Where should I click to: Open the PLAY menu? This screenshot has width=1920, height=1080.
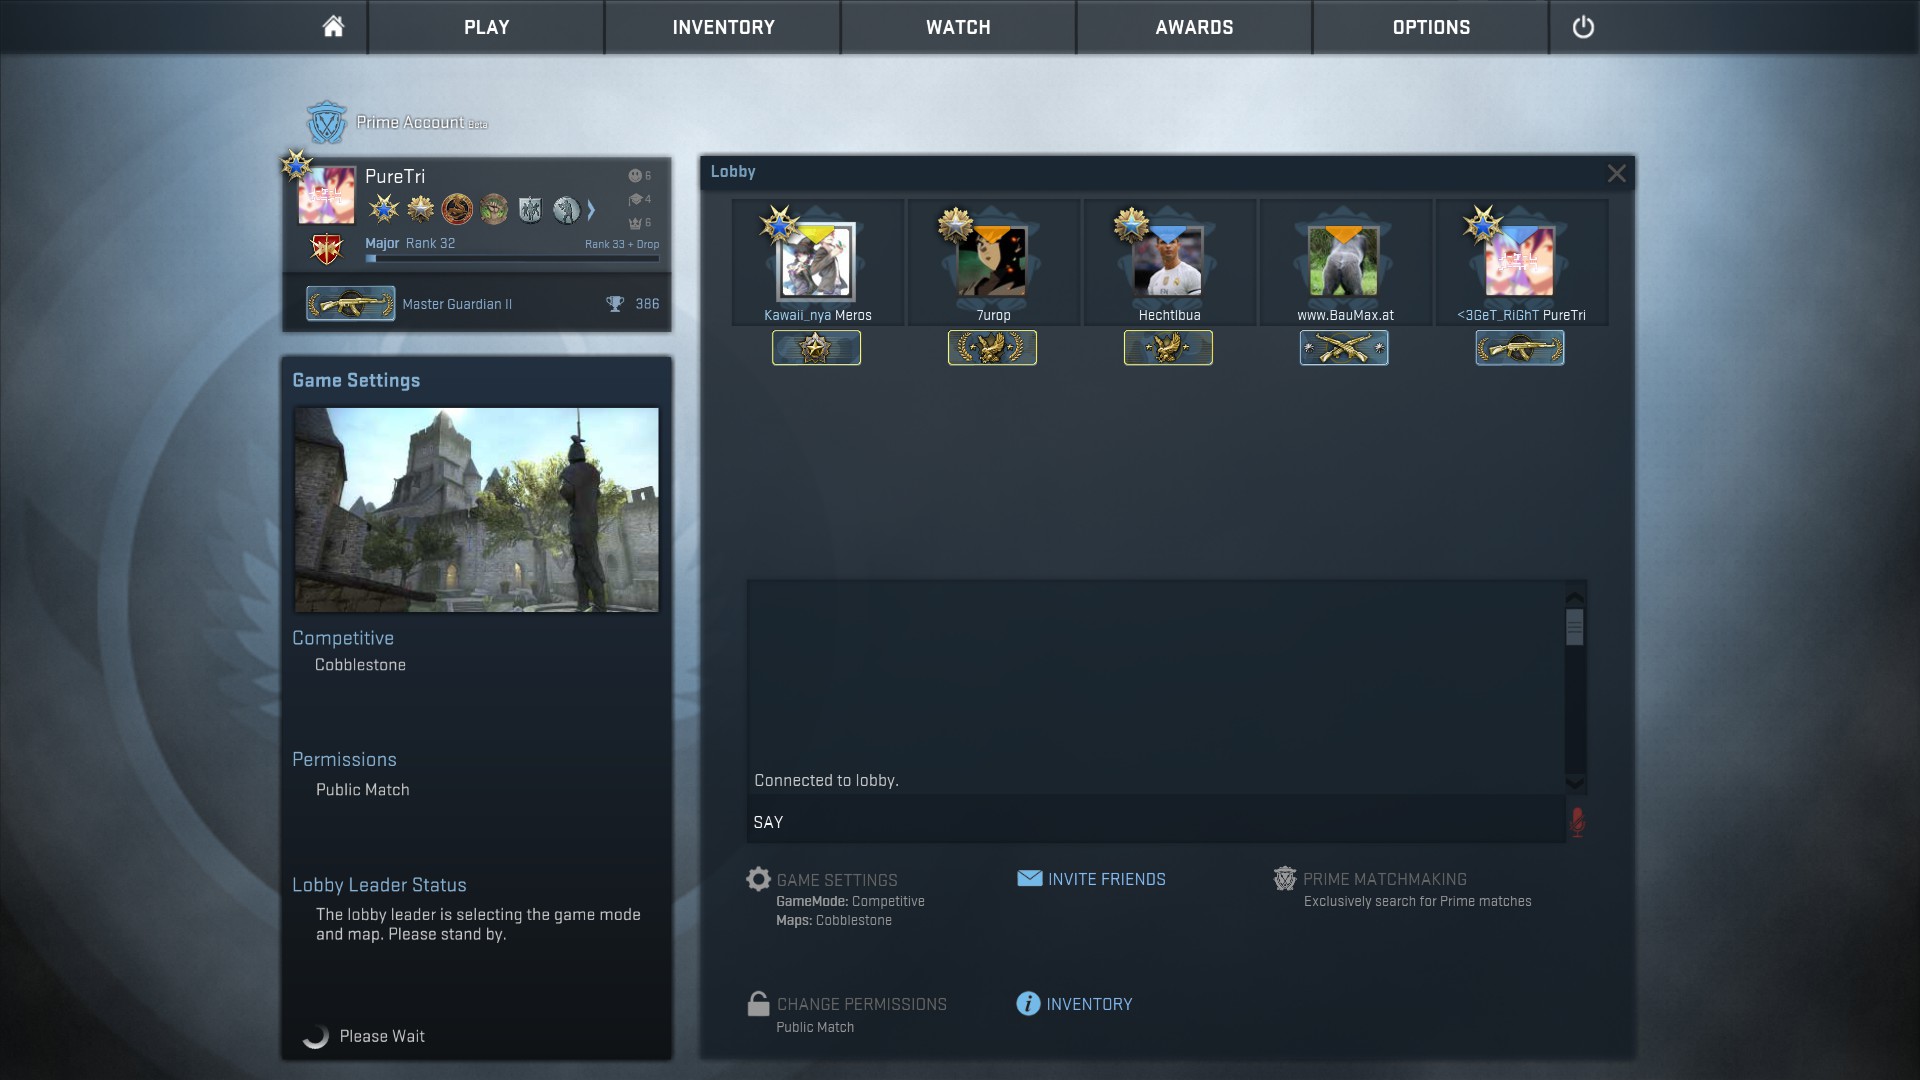pos(486,27)
